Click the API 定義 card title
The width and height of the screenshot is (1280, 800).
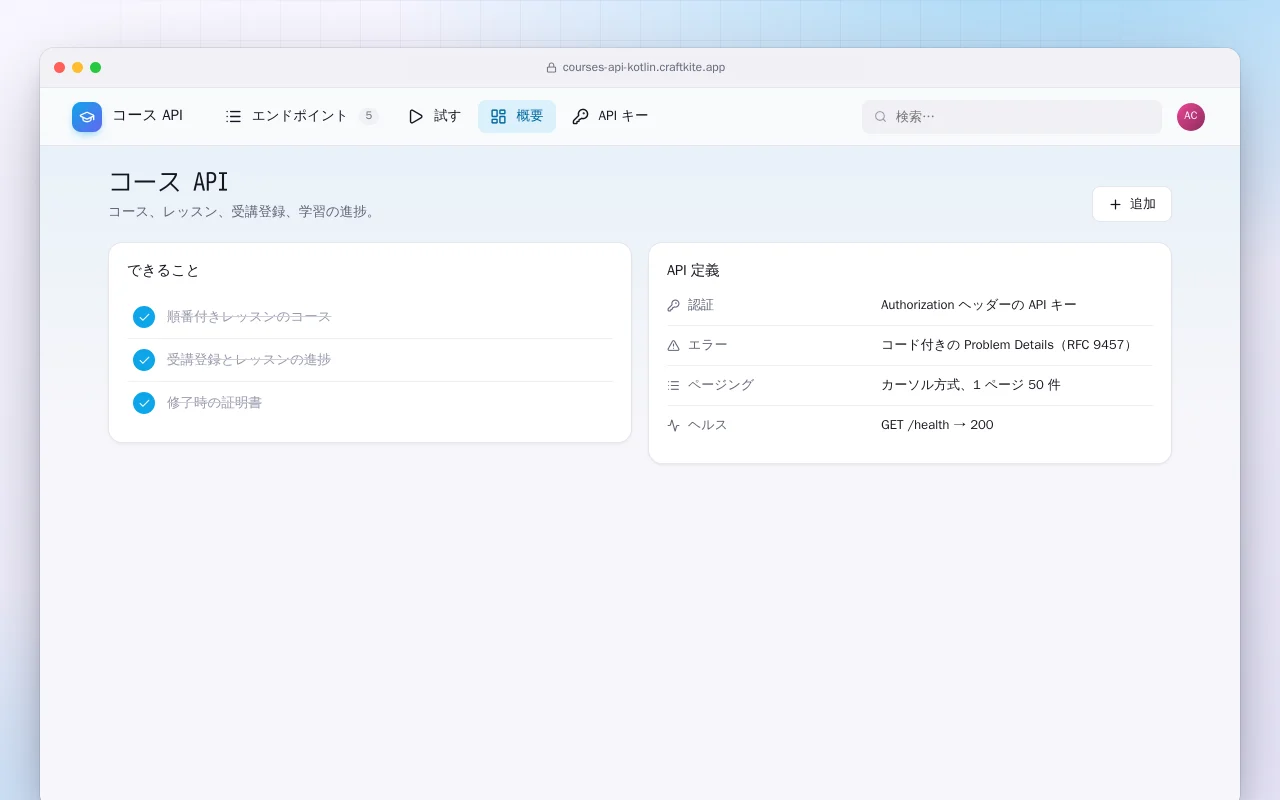693,271
